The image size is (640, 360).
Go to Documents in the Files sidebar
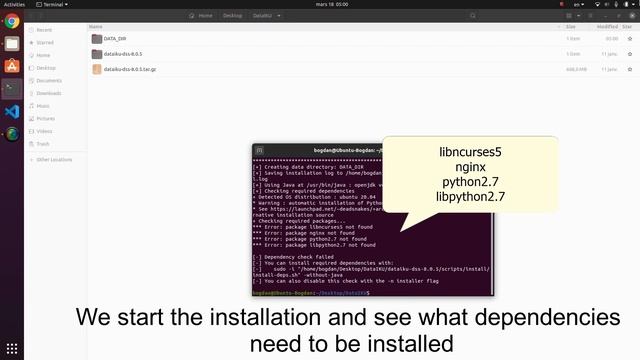pos(49,80)
